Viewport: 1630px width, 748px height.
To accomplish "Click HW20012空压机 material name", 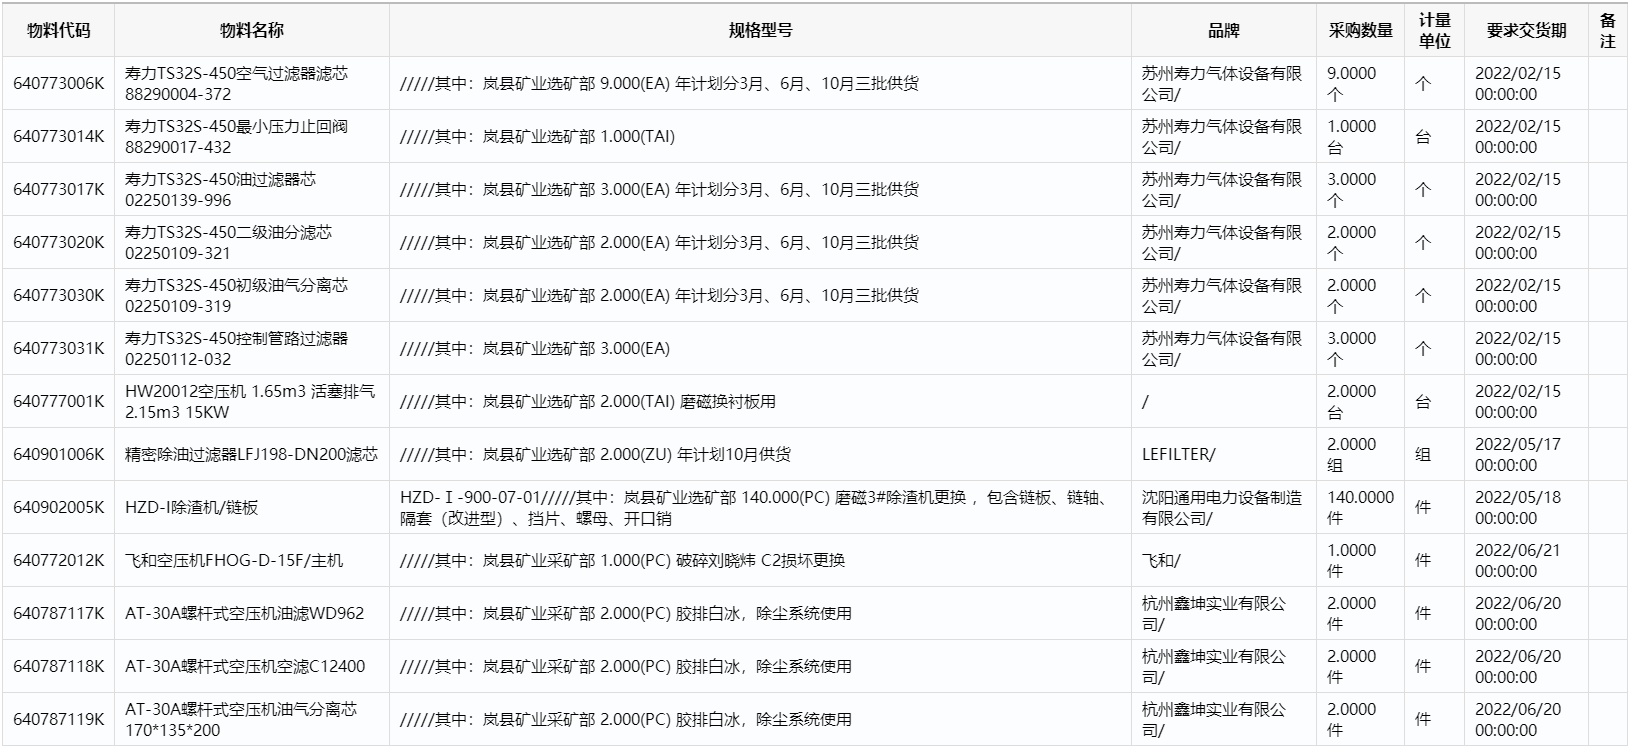I will point(250,402).
